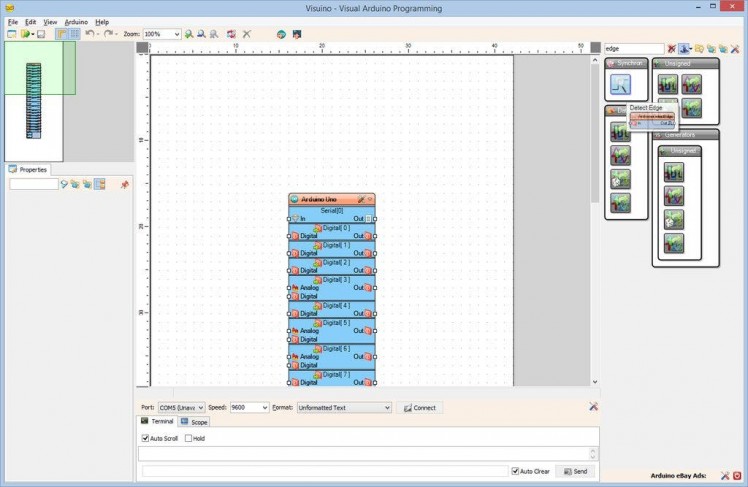Click the Undo toolbar icon
The width and height of the screenshot is (748, 487).
[x=89, y=34]
